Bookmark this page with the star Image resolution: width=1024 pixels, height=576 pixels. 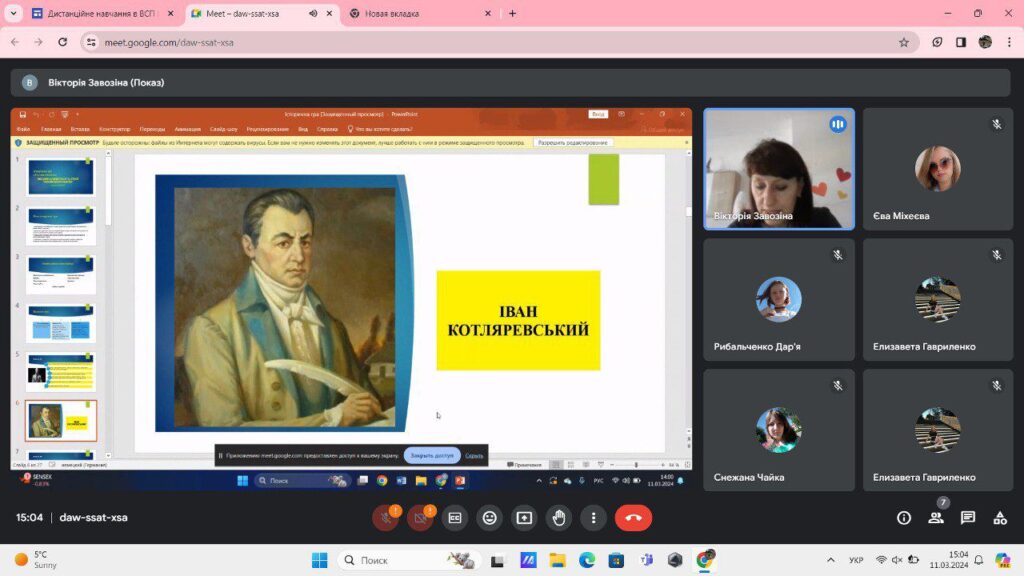point(904,42)
